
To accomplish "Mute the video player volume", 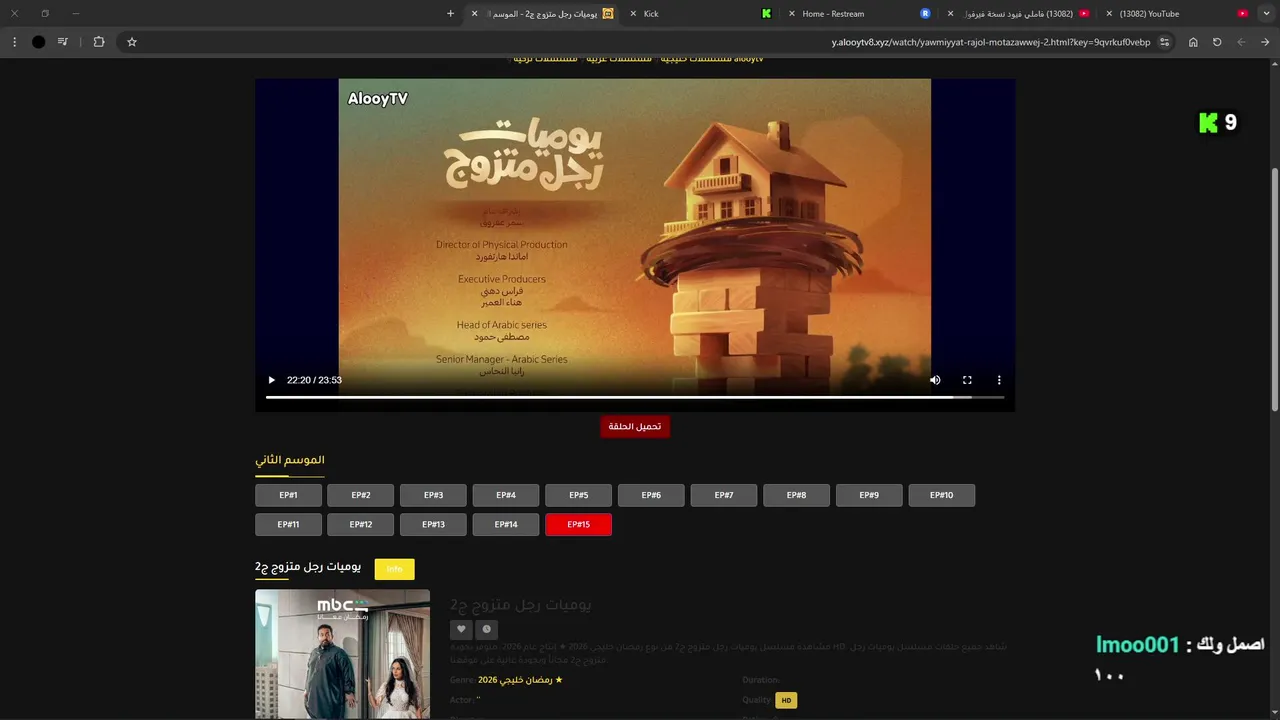I will (935, 380).
